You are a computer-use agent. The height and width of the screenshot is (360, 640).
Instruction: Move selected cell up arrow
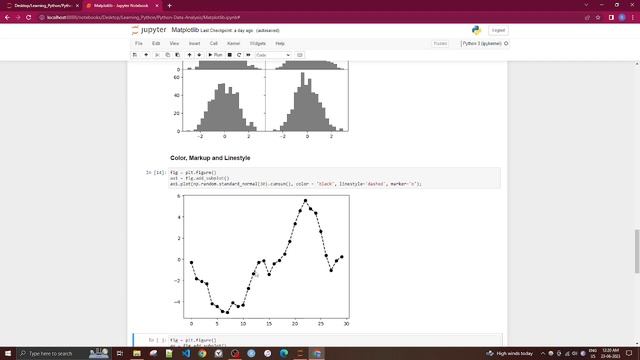coord(189,55)
